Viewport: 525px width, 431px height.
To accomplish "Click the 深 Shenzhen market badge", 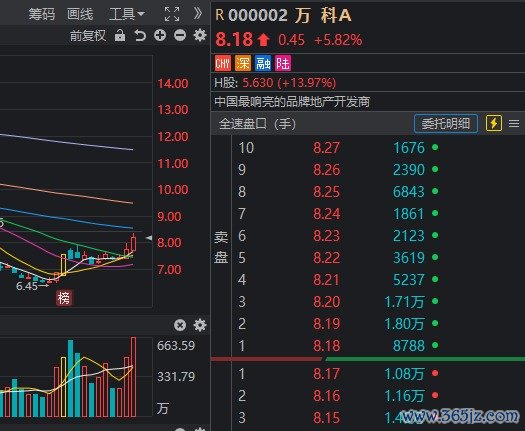I will tap(243, 63).
